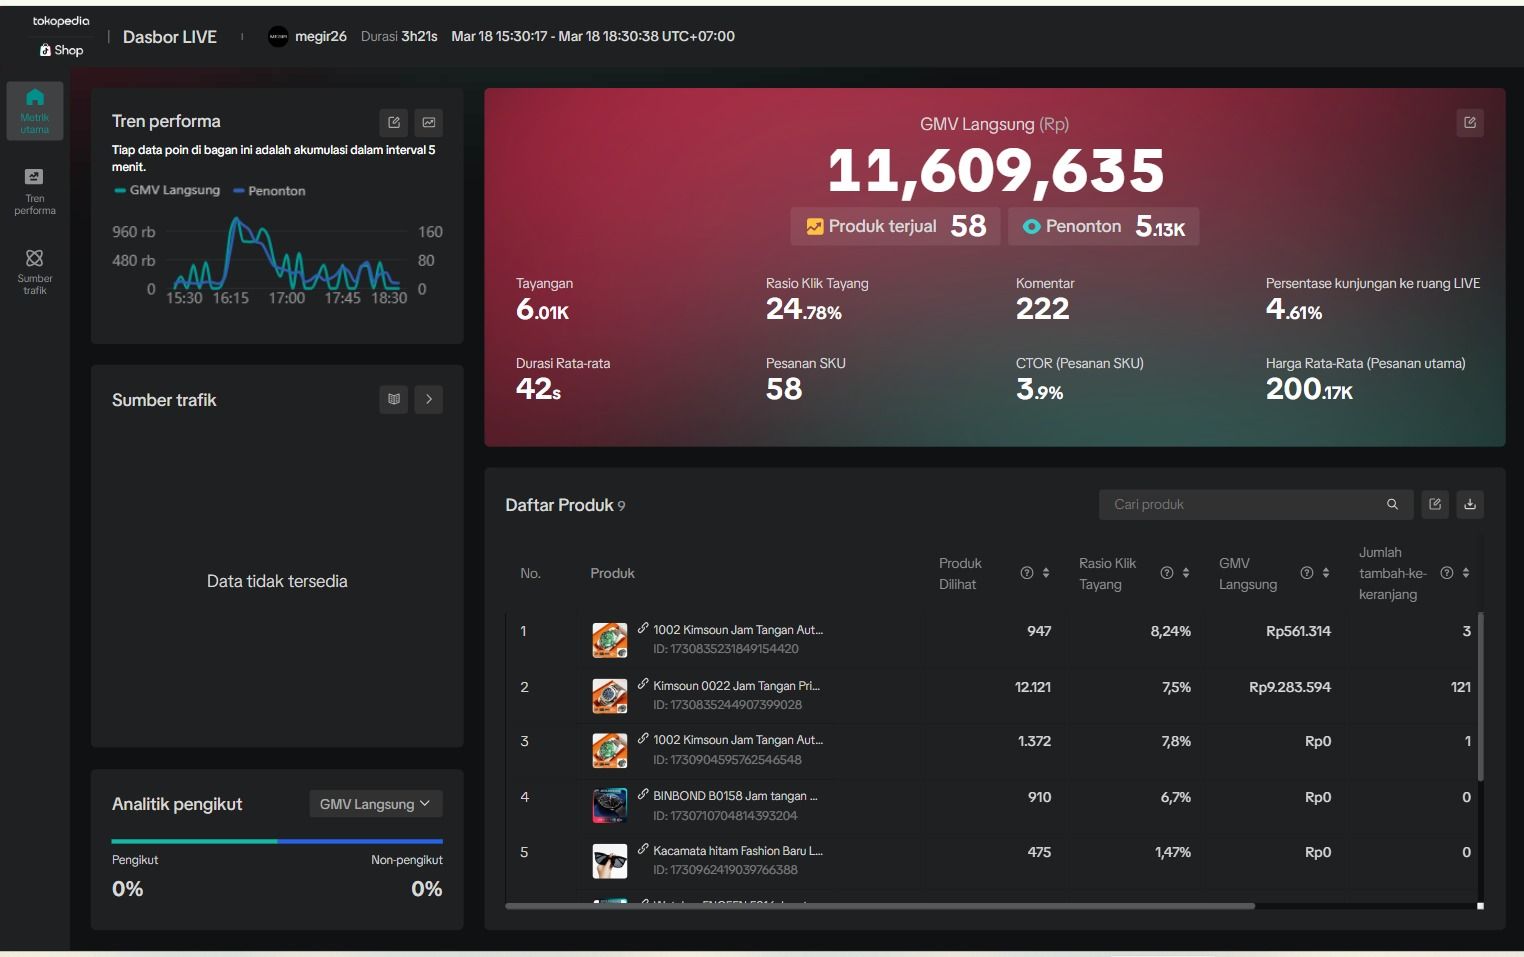
Task: Sort by Produk Dilihat column arrows
Action: pyautogui.click(x=1046, y=573)
